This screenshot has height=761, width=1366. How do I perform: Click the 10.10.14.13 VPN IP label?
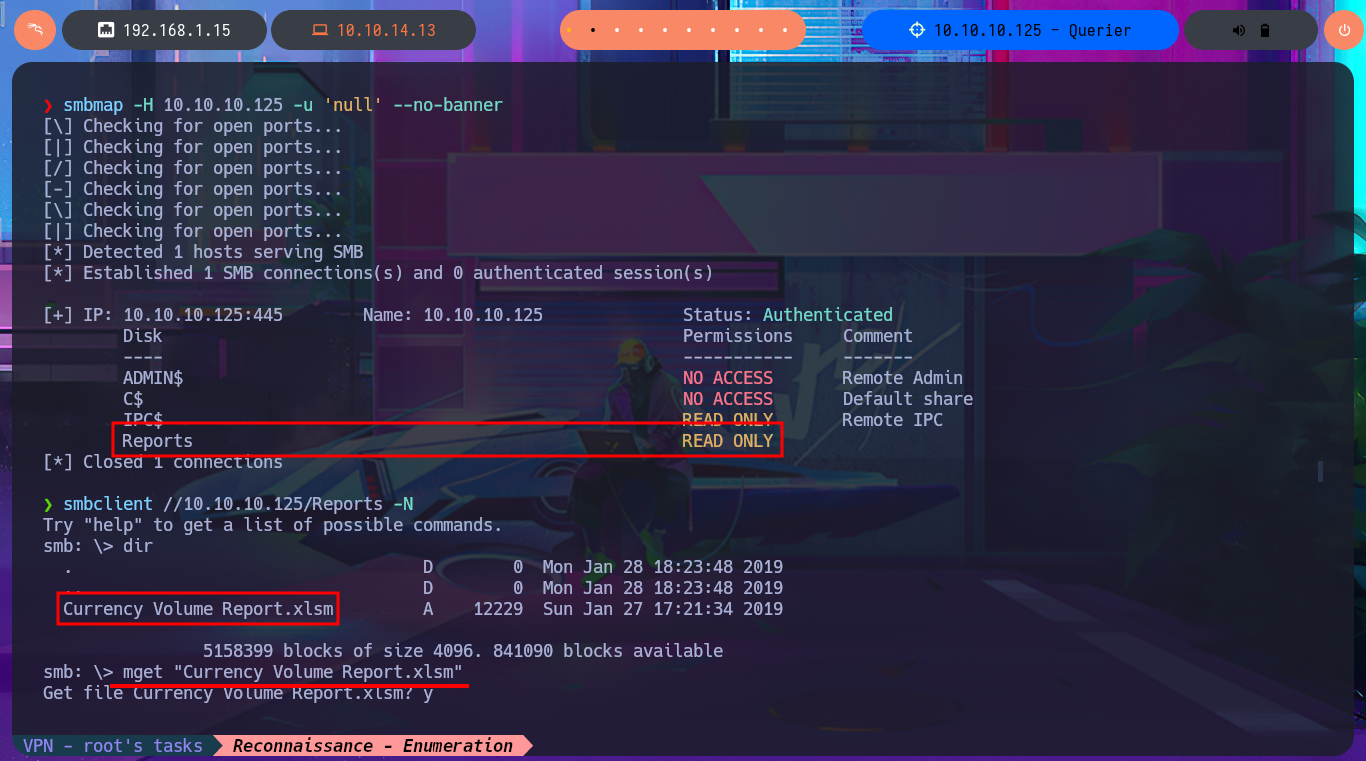click(386, 30)
